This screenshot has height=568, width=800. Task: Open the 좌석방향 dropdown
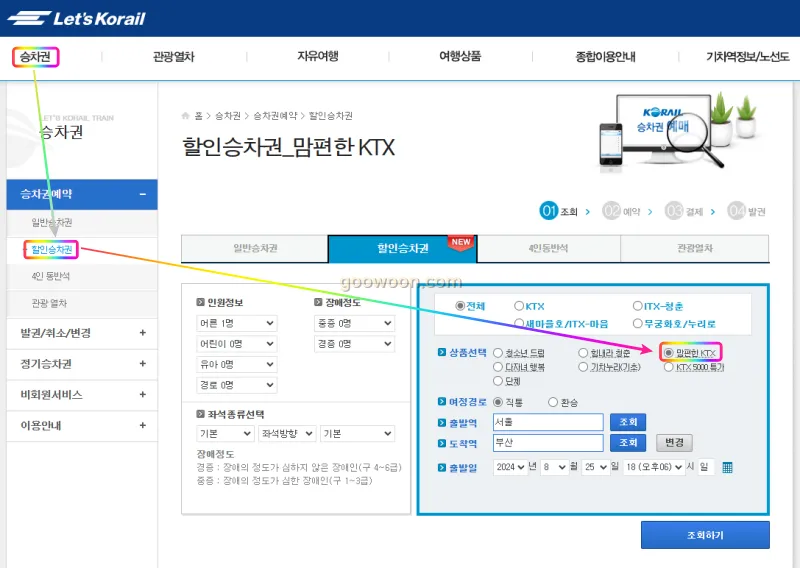pyautogui.click(x=287, y=433)
